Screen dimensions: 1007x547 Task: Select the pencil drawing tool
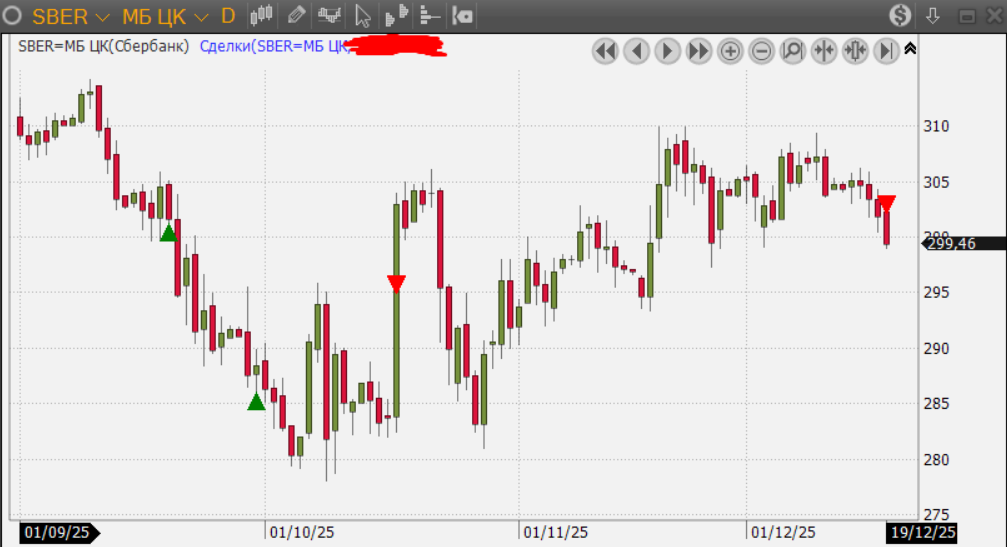click(296, 15)
